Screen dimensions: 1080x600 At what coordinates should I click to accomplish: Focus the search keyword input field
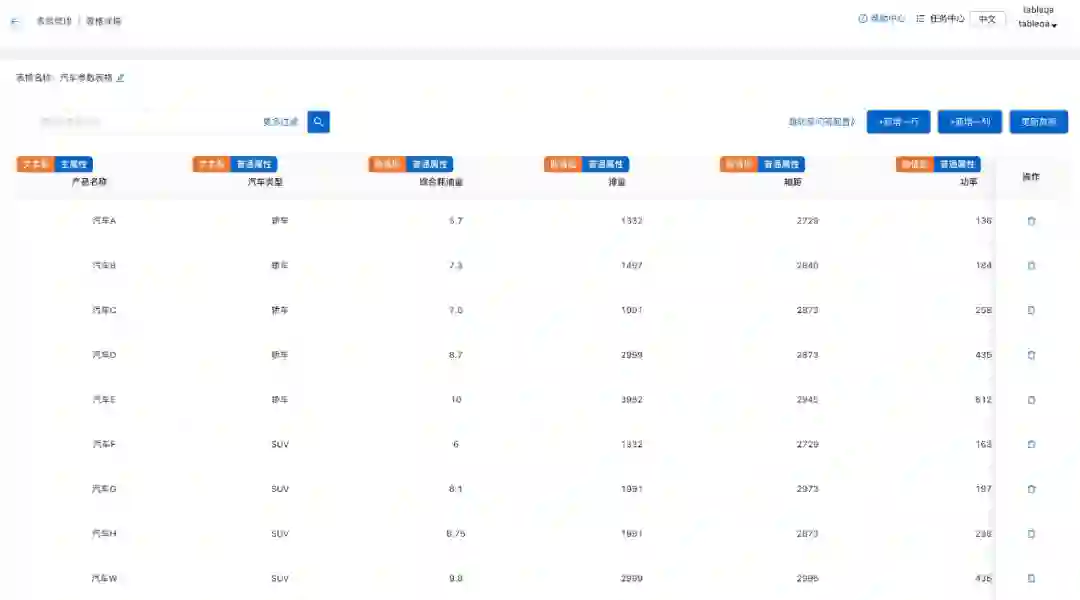(x=146, y=122)
